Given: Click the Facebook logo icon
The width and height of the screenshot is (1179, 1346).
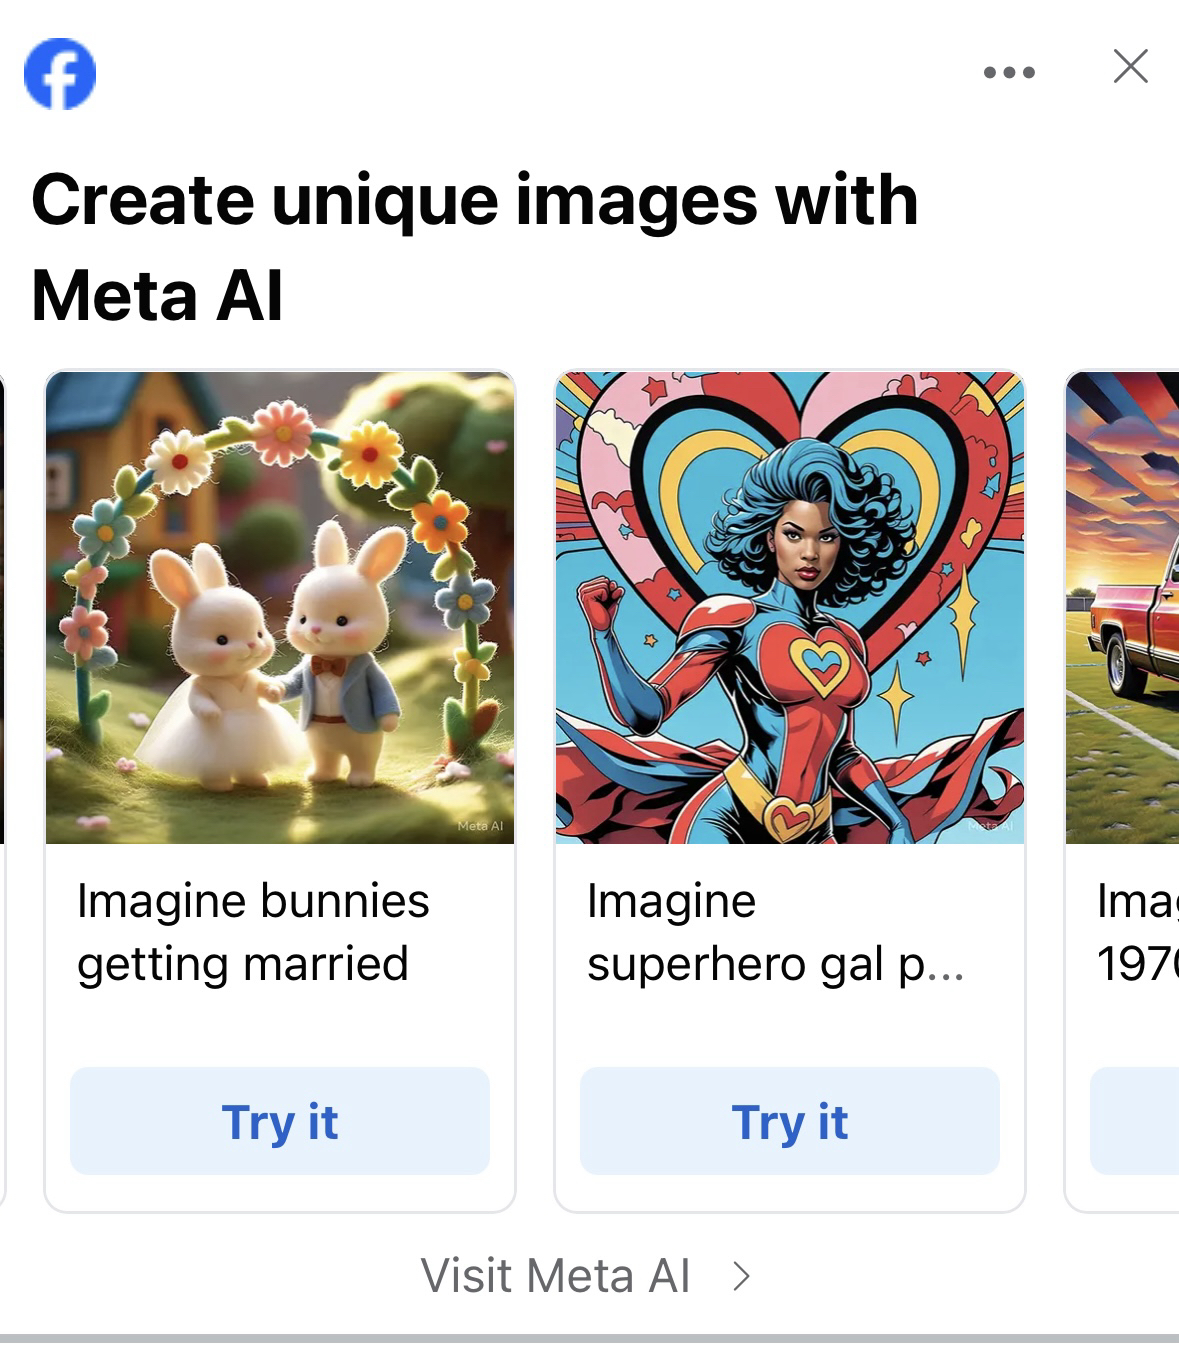Looking at the screenshot, I should [60, 73].
